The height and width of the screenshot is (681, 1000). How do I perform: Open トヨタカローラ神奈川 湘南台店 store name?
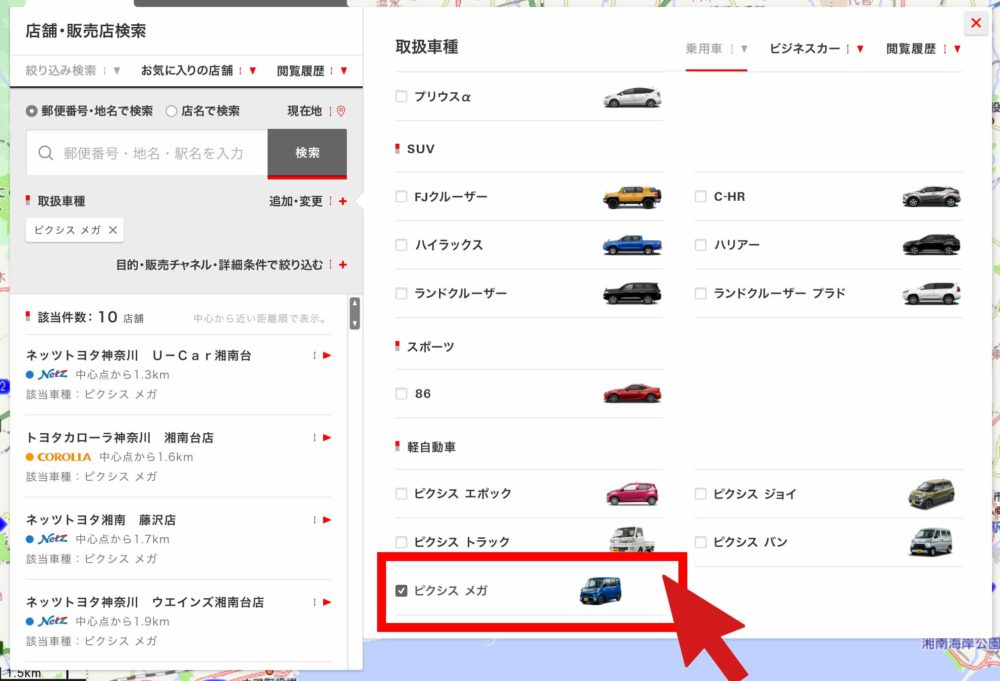119,437
